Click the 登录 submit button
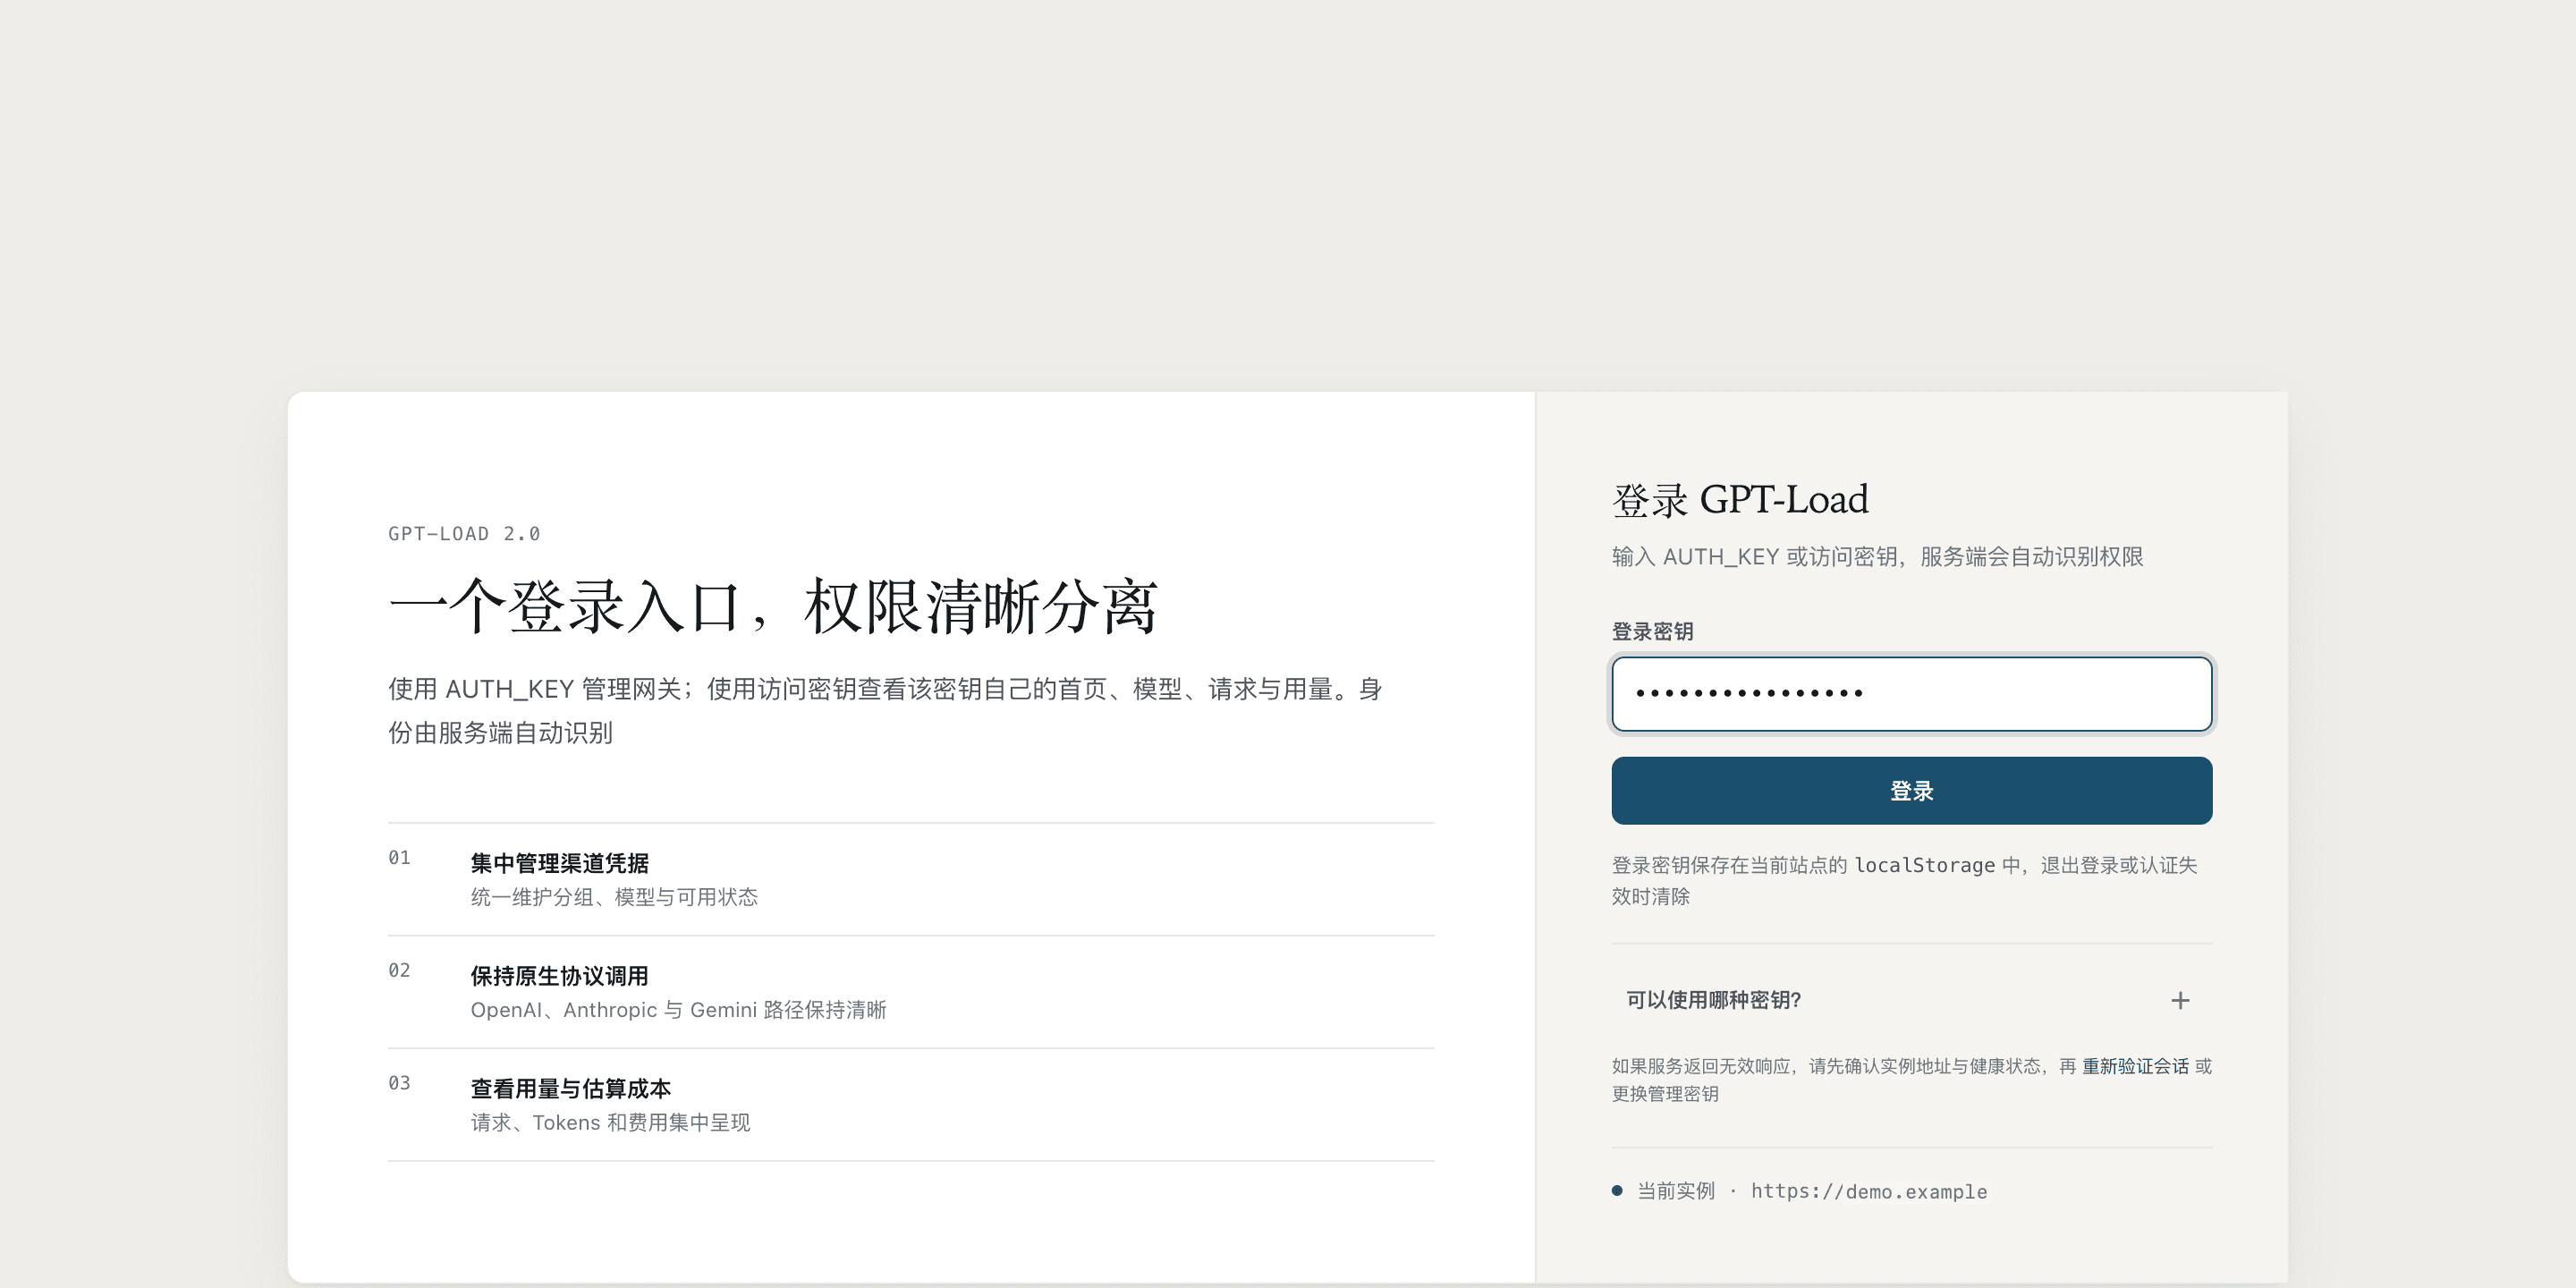 point(1911,790)
